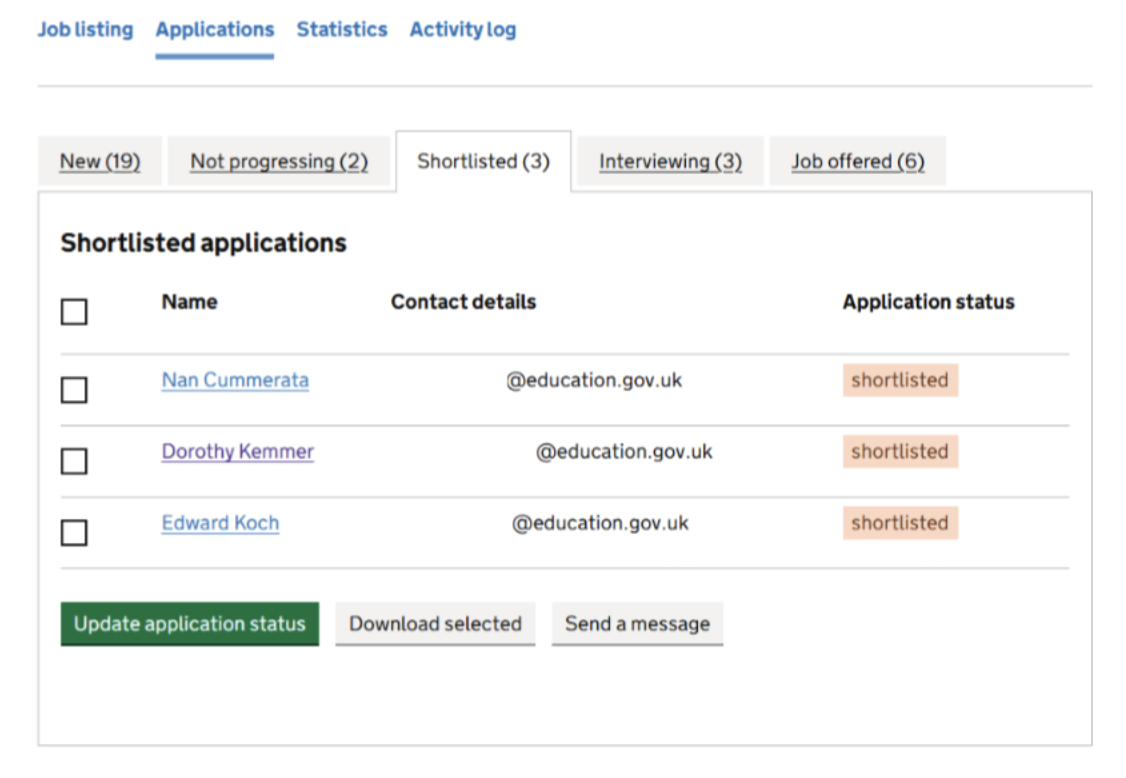Tick the checkbox for Edward Koch
Screen dimensions: 1126x778
click(x=74, y=533)
